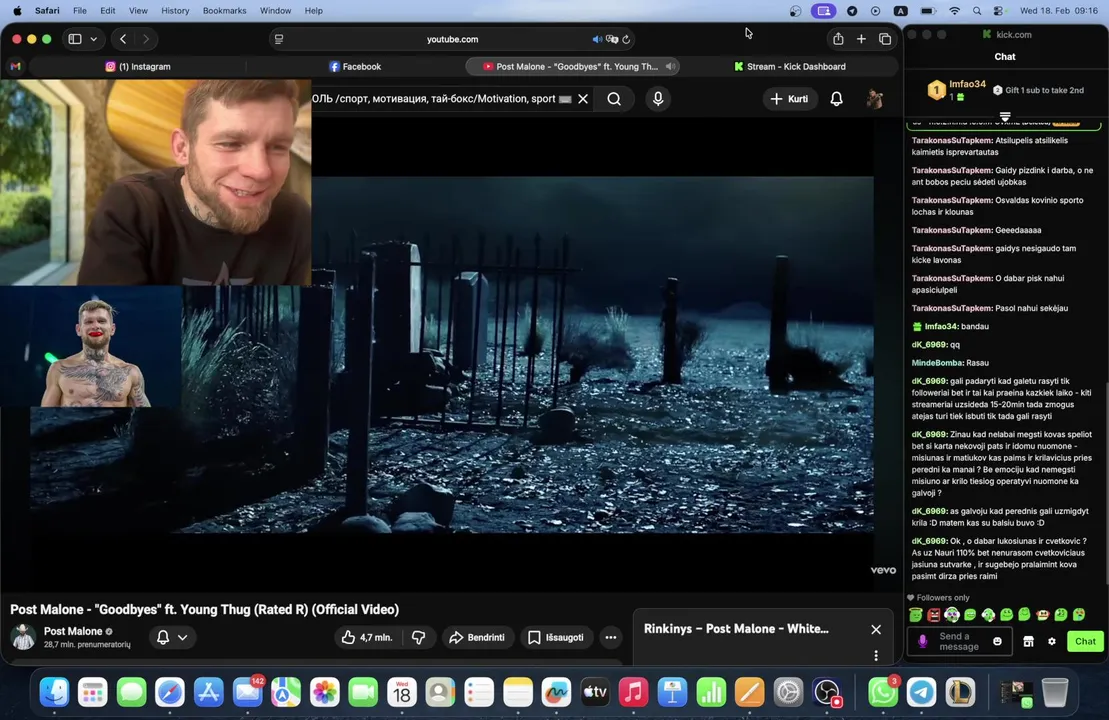This screenshot has height=720, width=1109.
Task: Open the Window menu
Action: [275, 11]
